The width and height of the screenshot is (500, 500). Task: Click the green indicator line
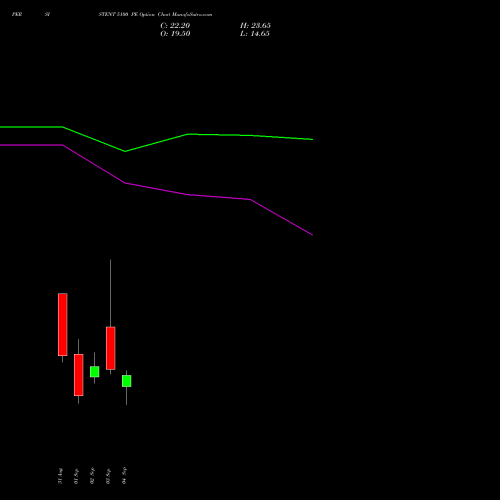pos(156,143)
